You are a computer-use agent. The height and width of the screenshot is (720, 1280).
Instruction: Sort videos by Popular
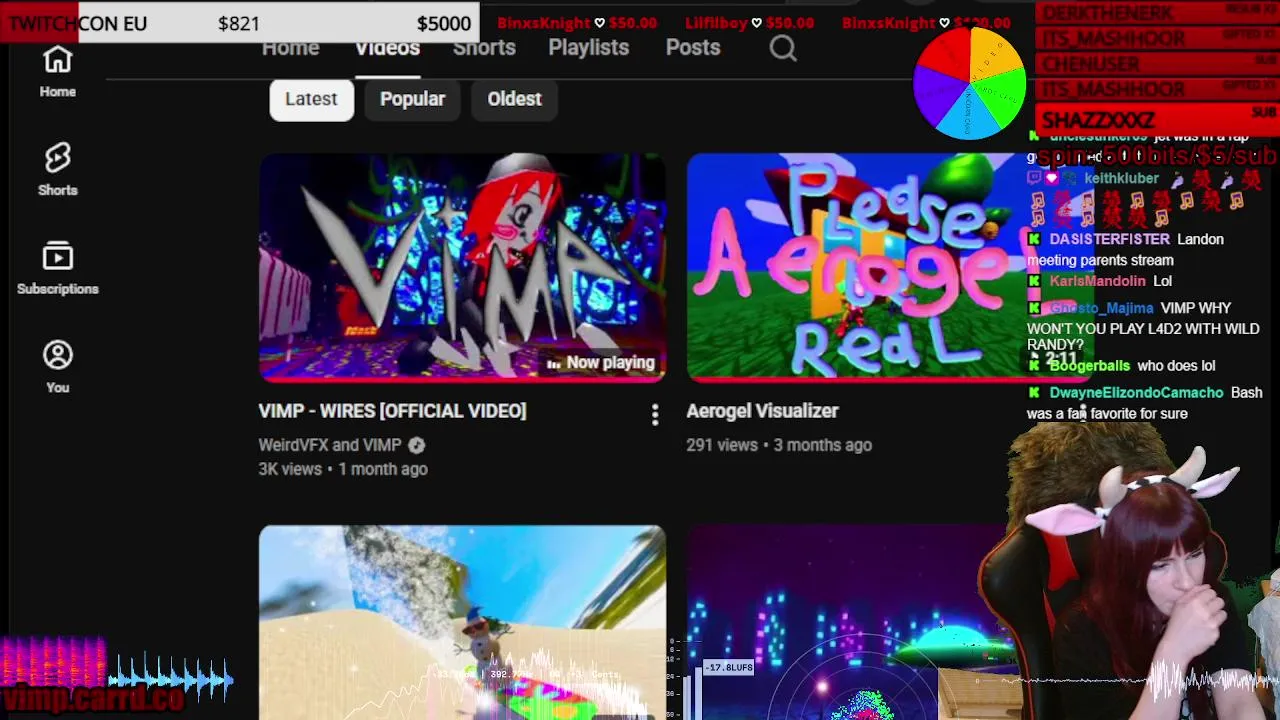[x=412, y=99]
